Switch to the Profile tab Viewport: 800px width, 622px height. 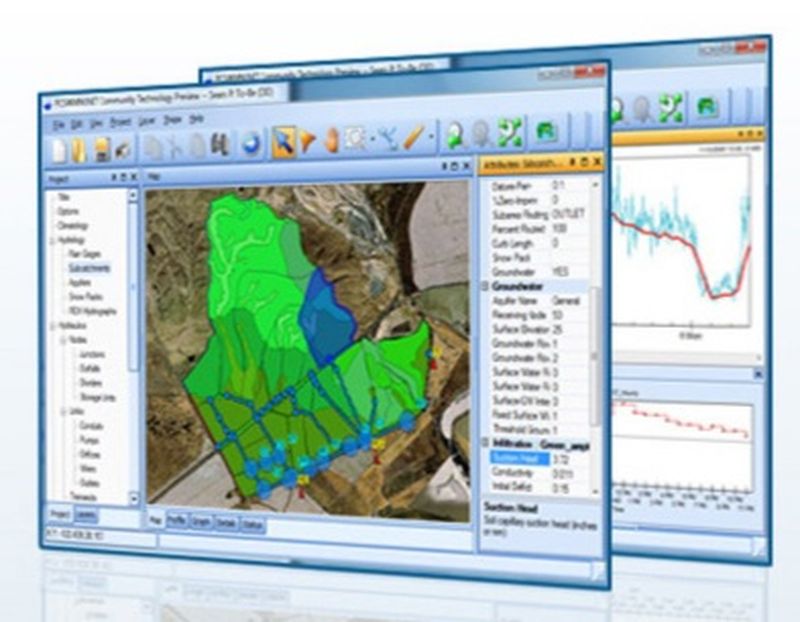pyautogui.click(x=177, y=523)
